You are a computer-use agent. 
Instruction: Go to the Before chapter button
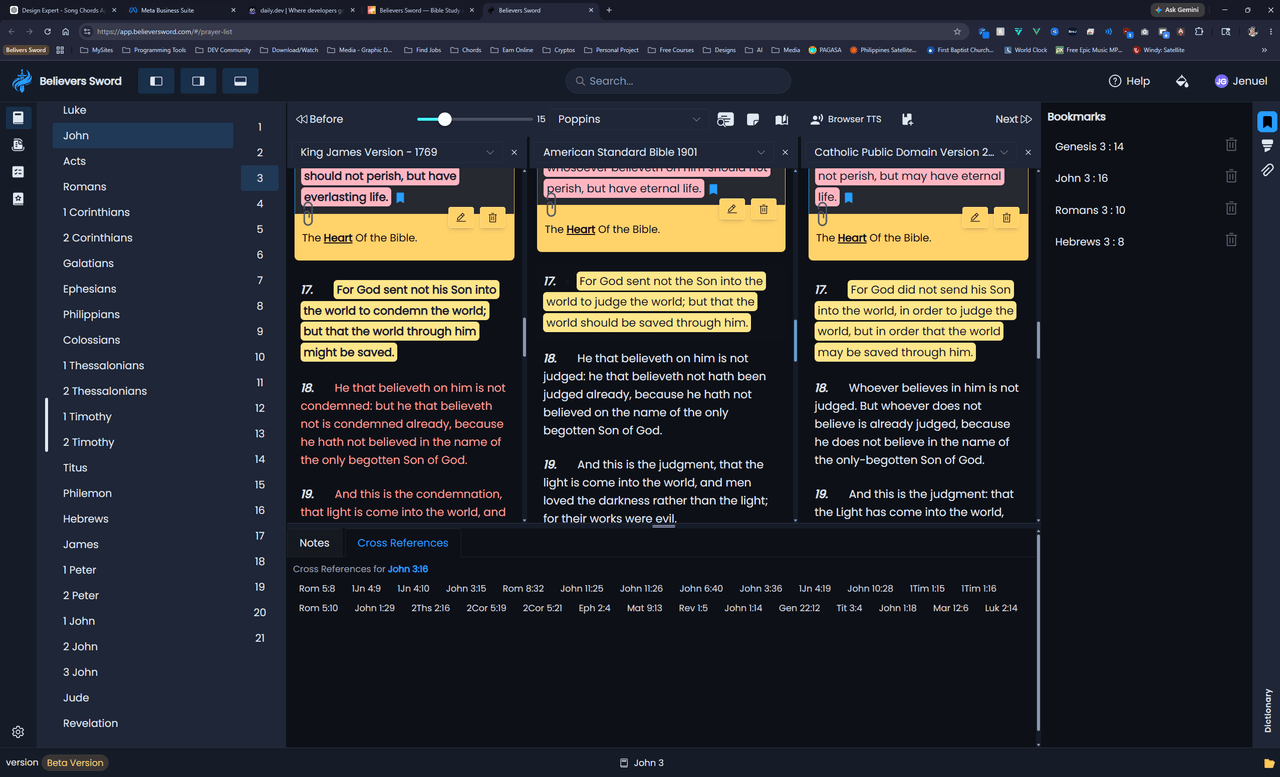click(x=319, y=119)
